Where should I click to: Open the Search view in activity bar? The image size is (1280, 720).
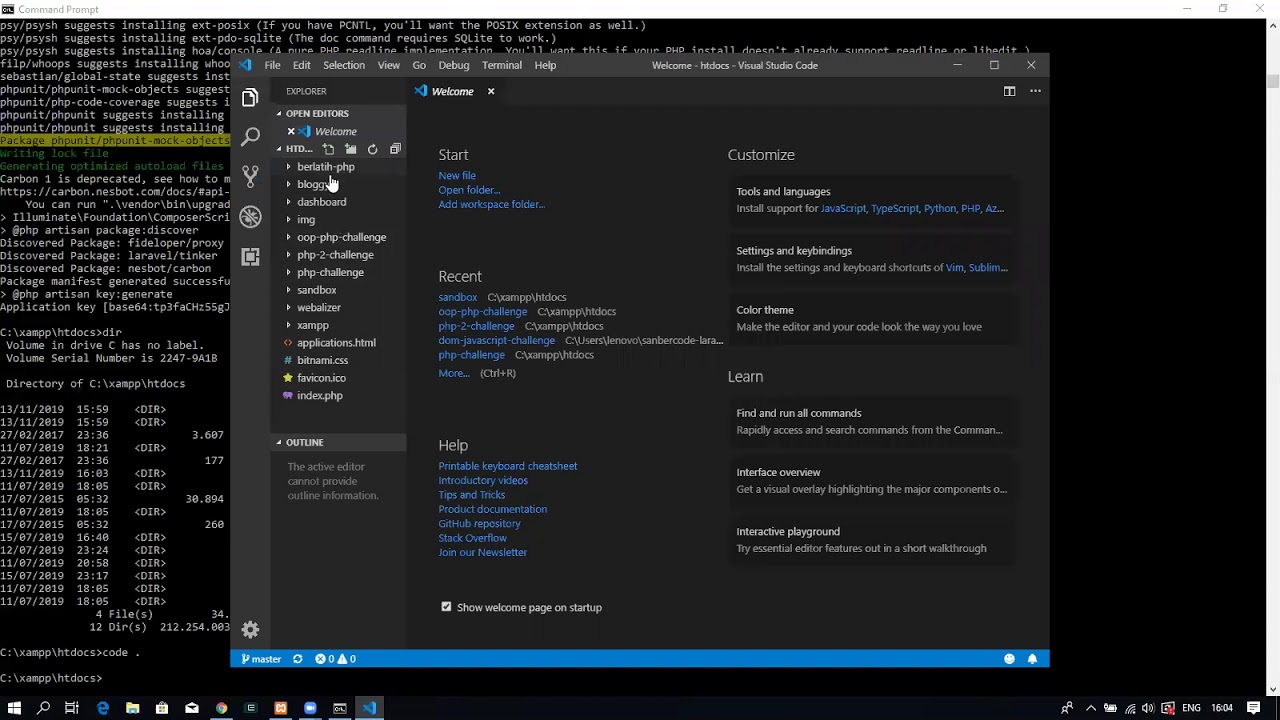click(250, 136)
